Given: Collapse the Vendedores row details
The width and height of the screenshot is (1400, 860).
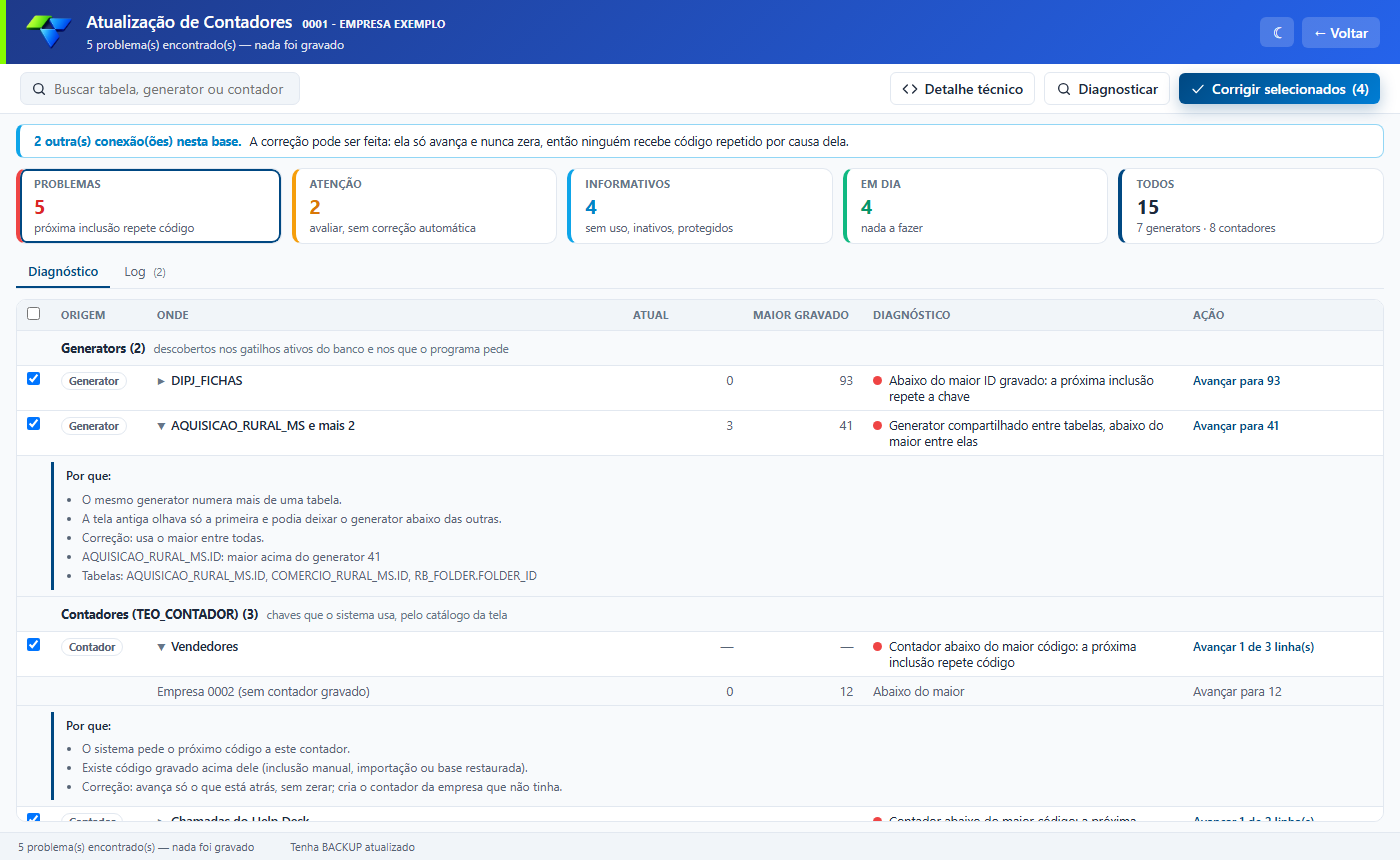Looking at the screenshot, I should pyautogui.click(x=162, y=647).
